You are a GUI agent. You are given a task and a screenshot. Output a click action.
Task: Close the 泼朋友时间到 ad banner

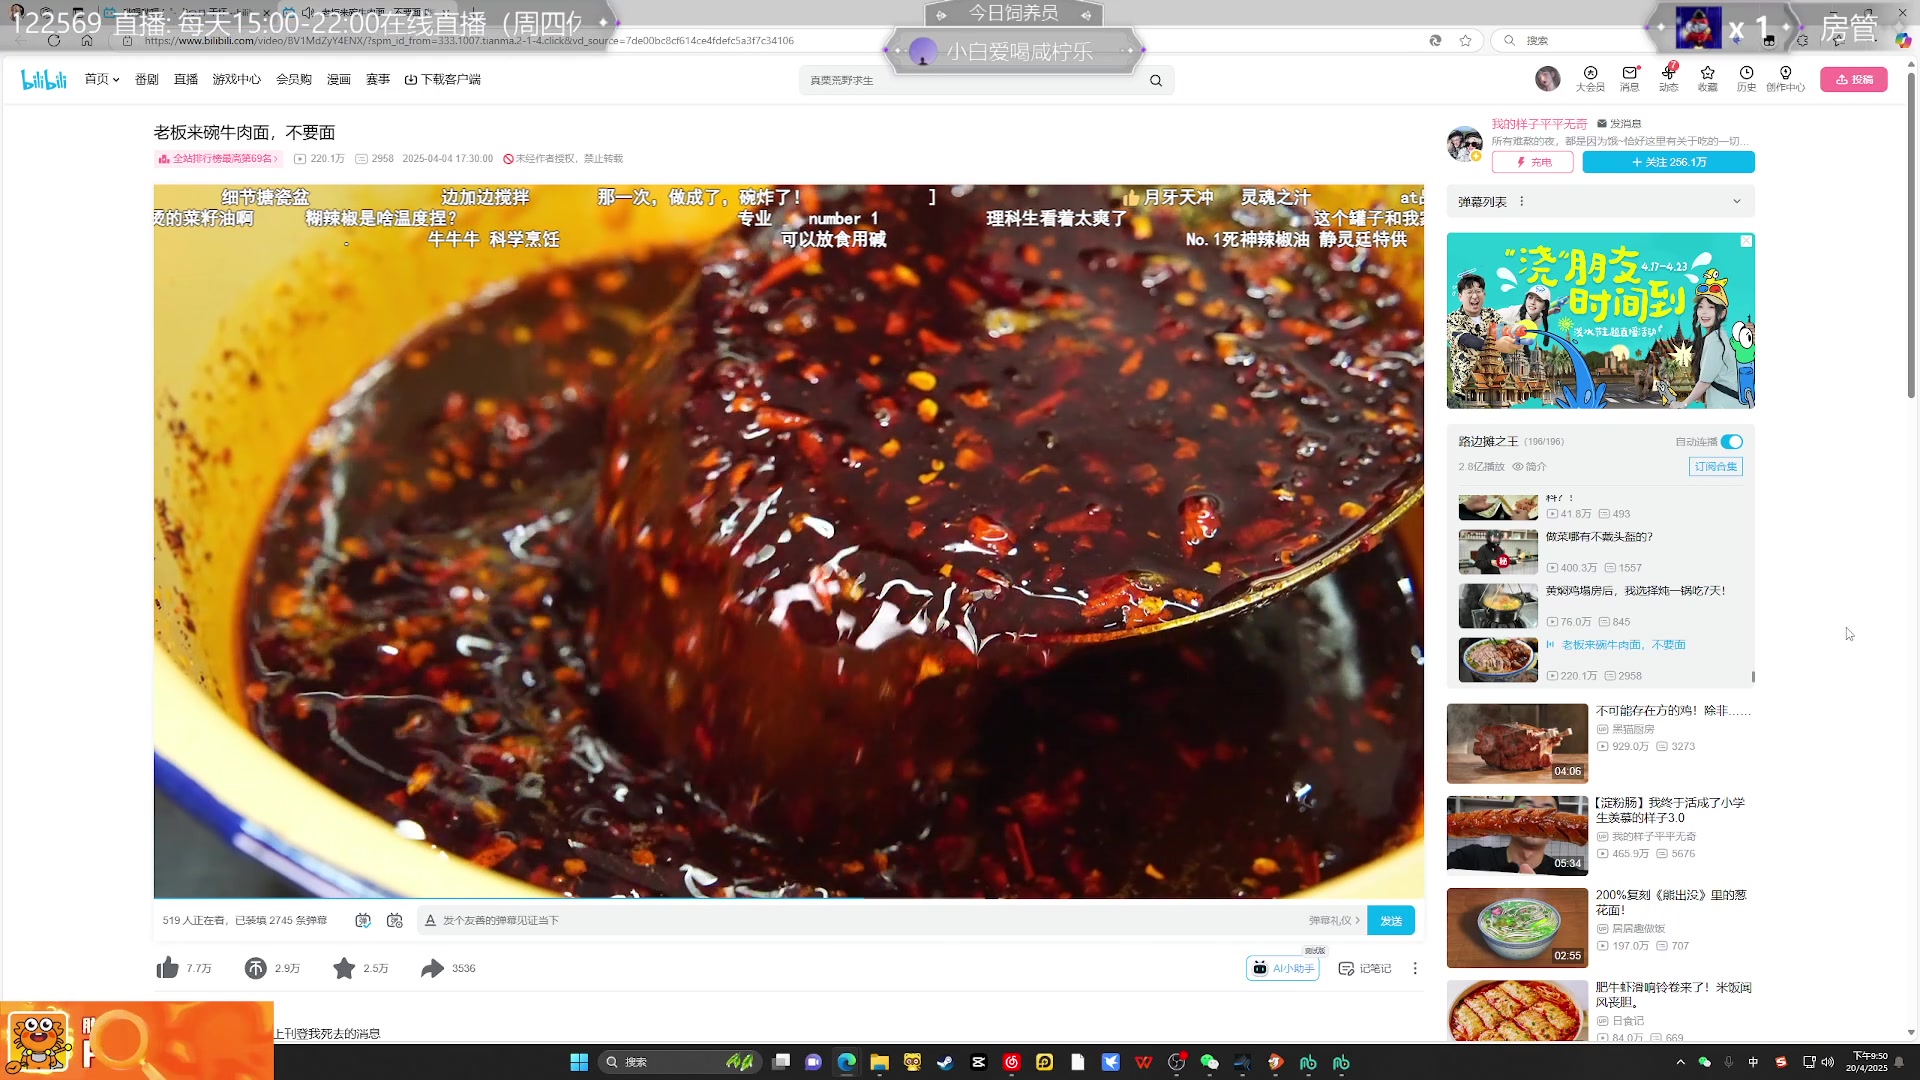coord(1746,241)
